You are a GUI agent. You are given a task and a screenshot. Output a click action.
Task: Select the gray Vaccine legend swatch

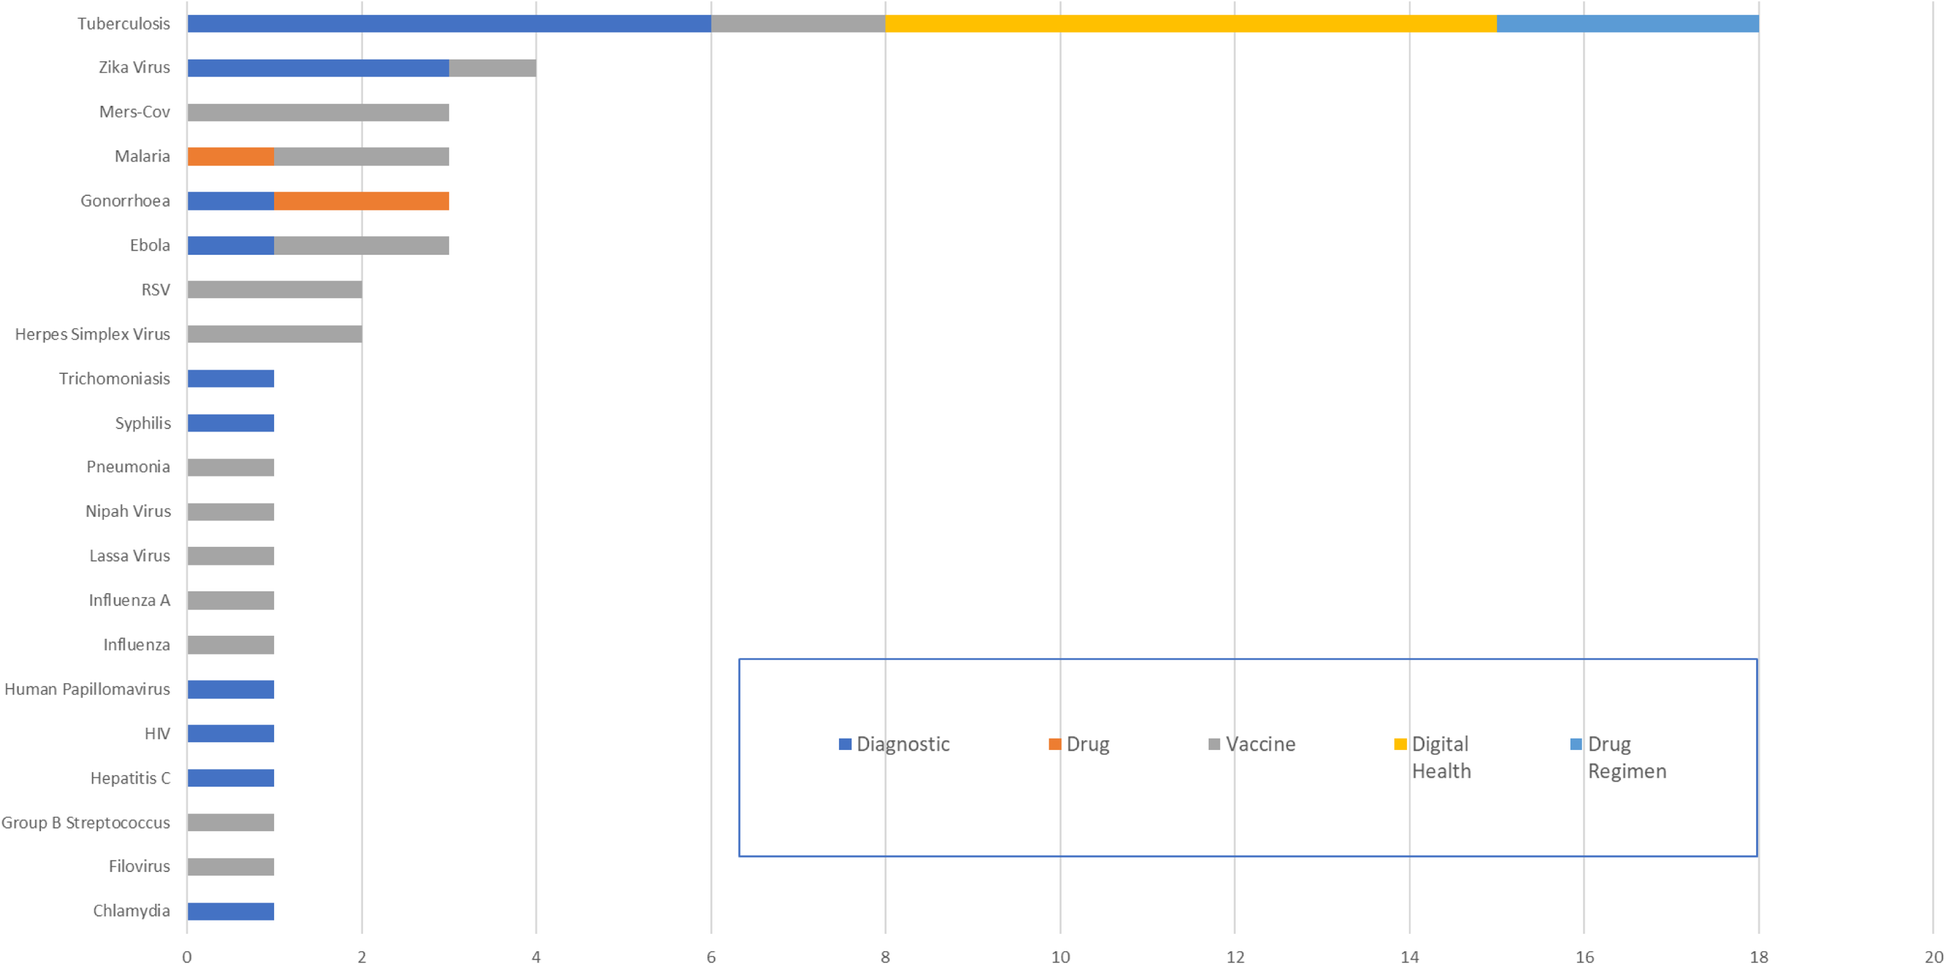tap(1215, 745)
